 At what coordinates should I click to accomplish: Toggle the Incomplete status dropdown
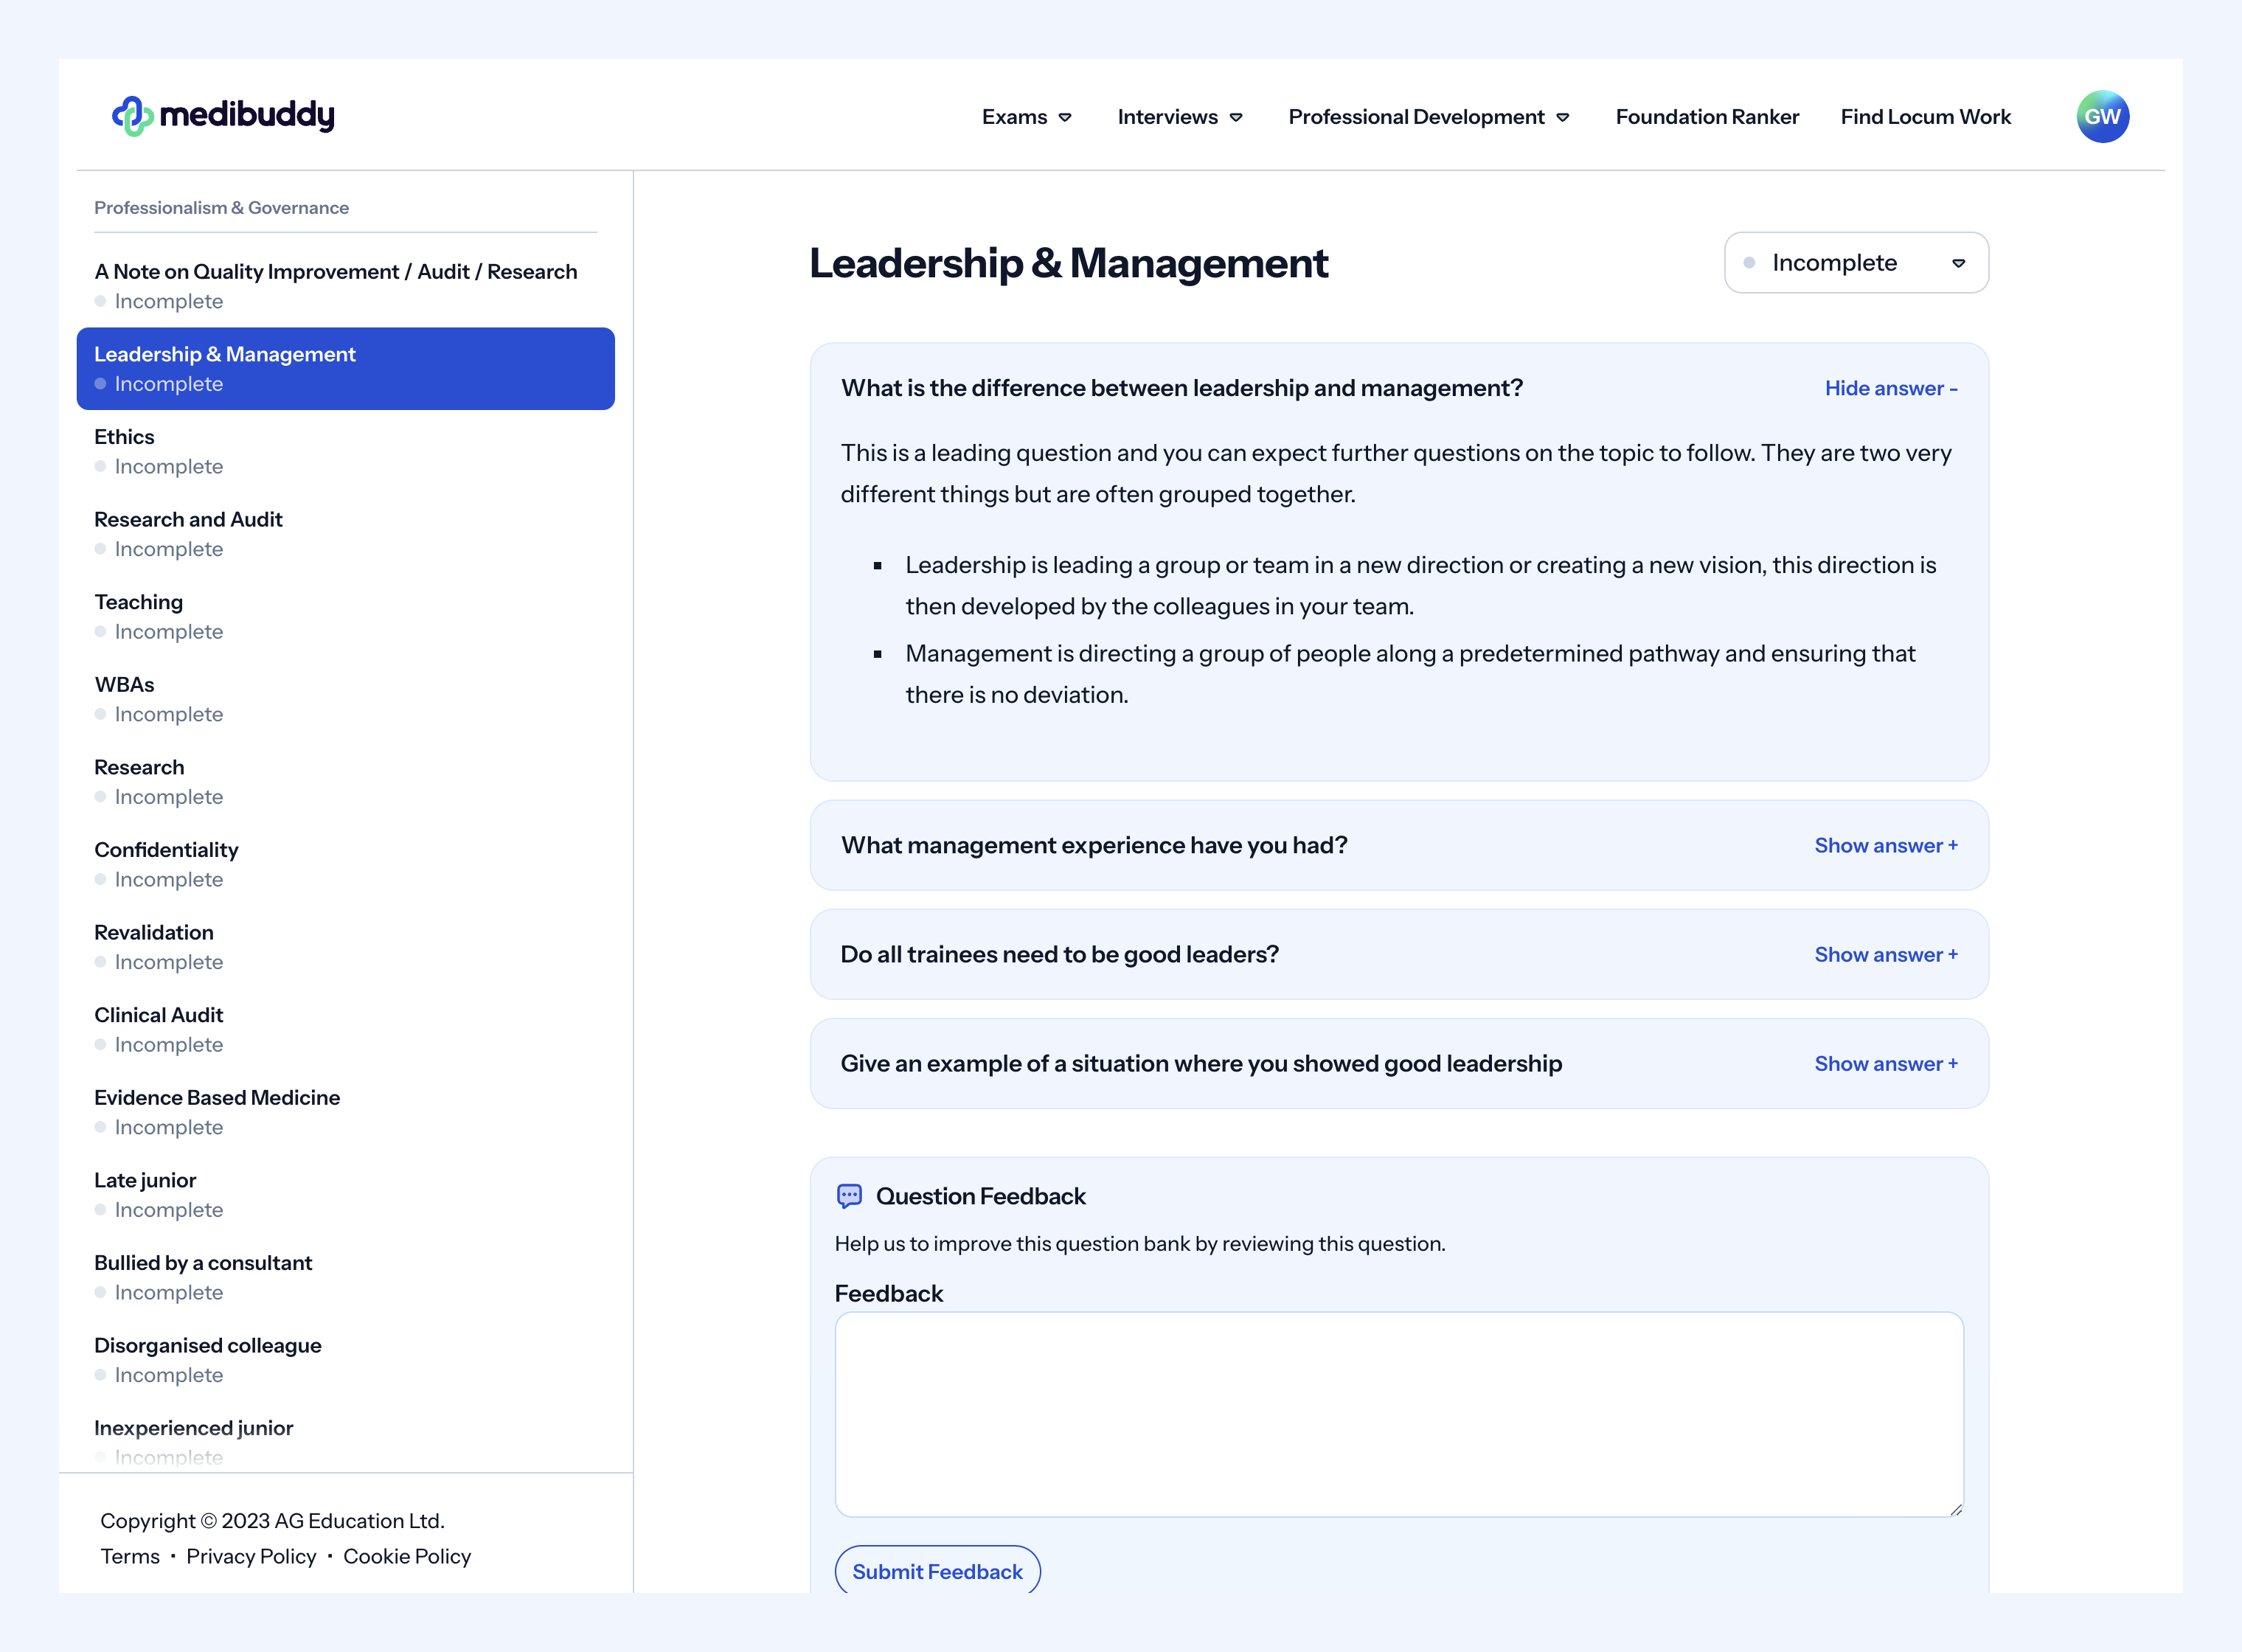pos(1856,261)
